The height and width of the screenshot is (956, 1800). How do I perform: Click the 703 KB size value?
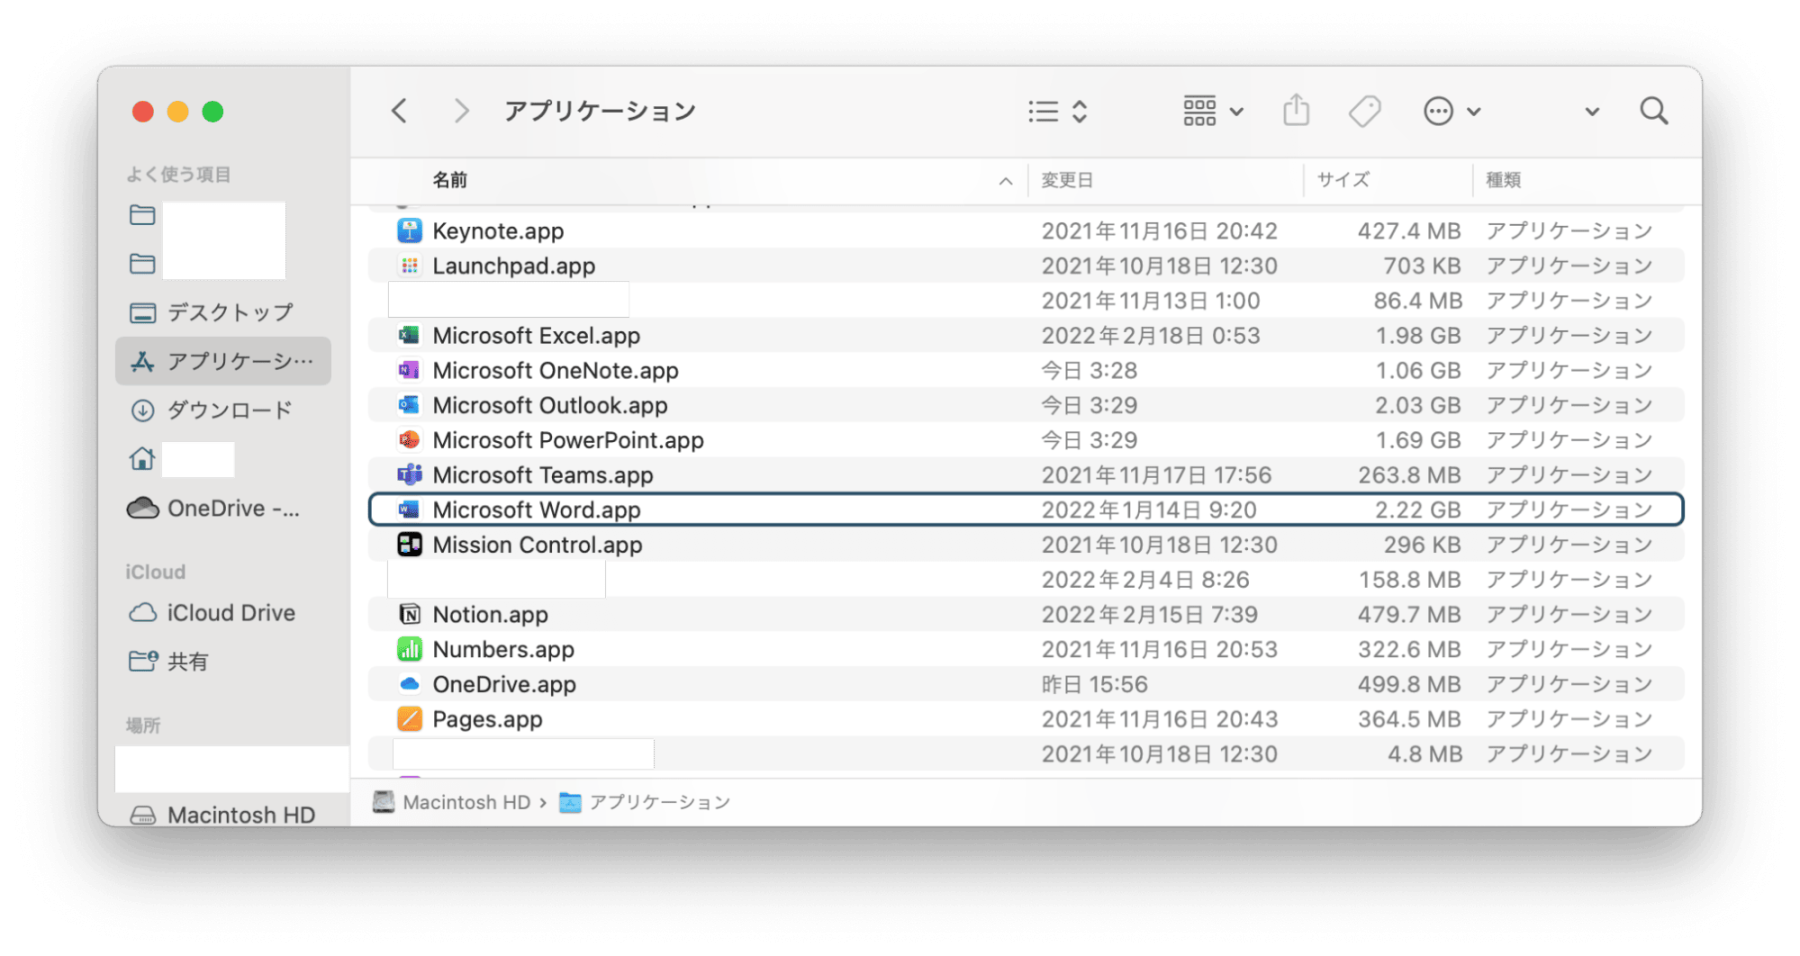pyautogui.click(x=1422, y=266)
